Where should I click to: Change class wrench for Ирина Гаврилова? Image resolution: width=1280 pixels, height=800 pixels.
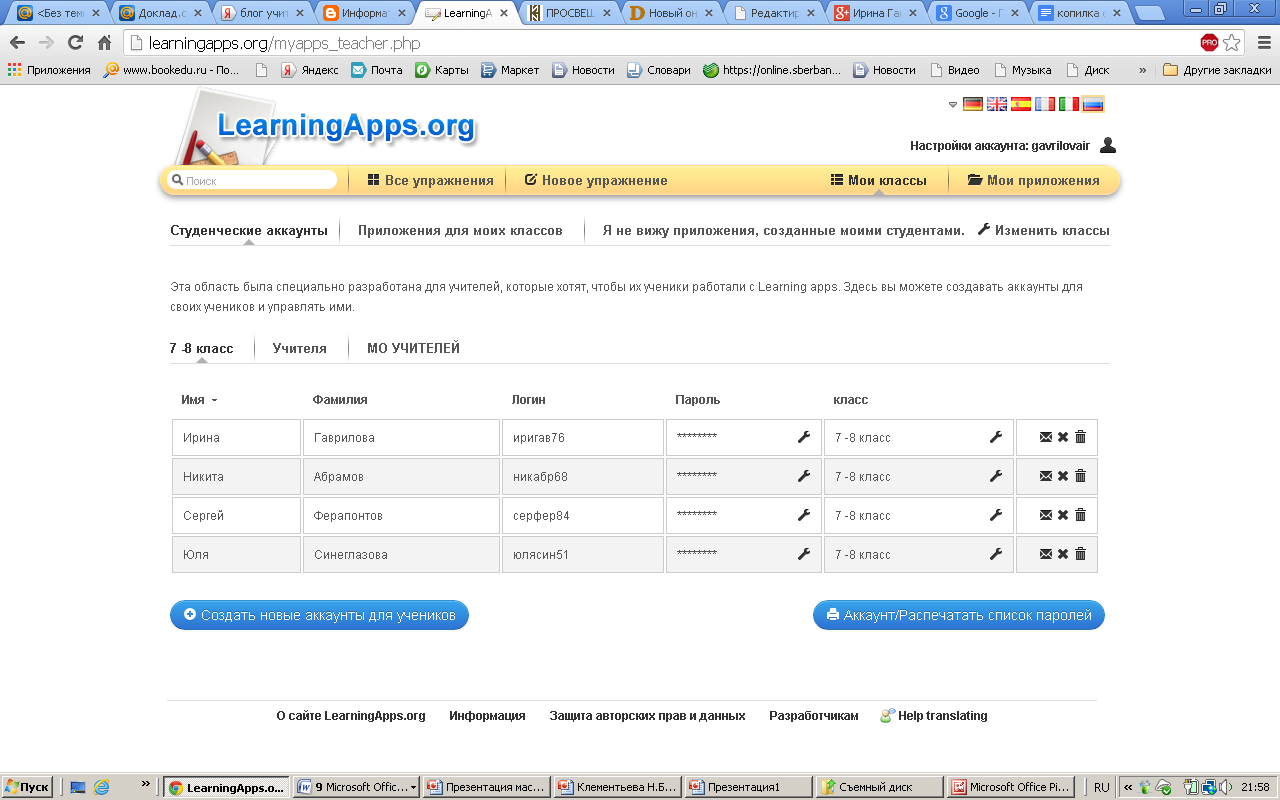[995, 437]
